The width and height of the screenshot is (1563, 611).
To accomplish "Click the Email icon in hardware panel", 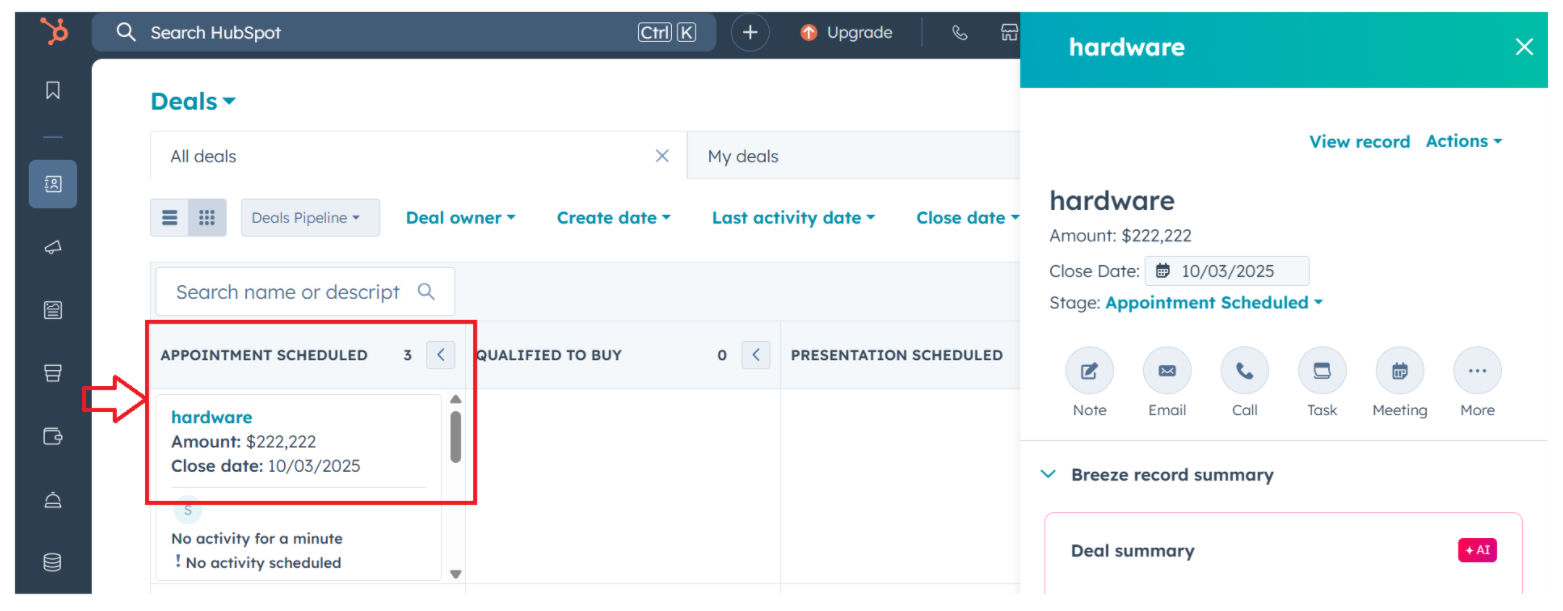I will (x=1167, y=371).
